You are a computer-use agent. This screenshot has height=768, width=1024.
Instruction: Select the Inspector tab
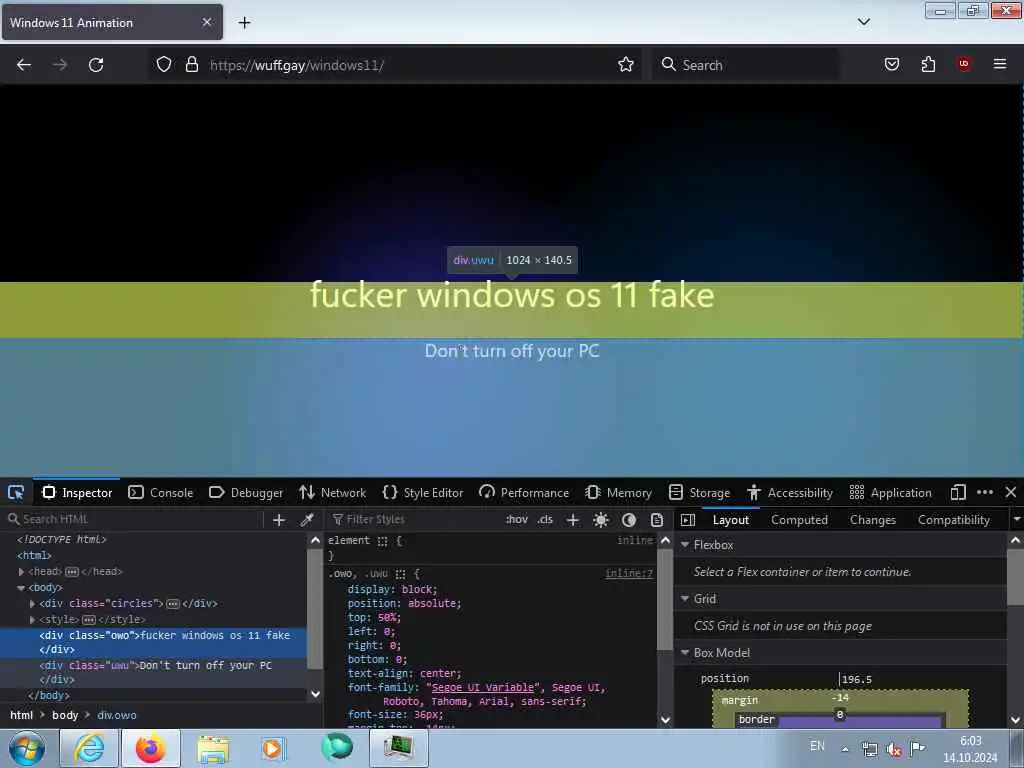77,492
